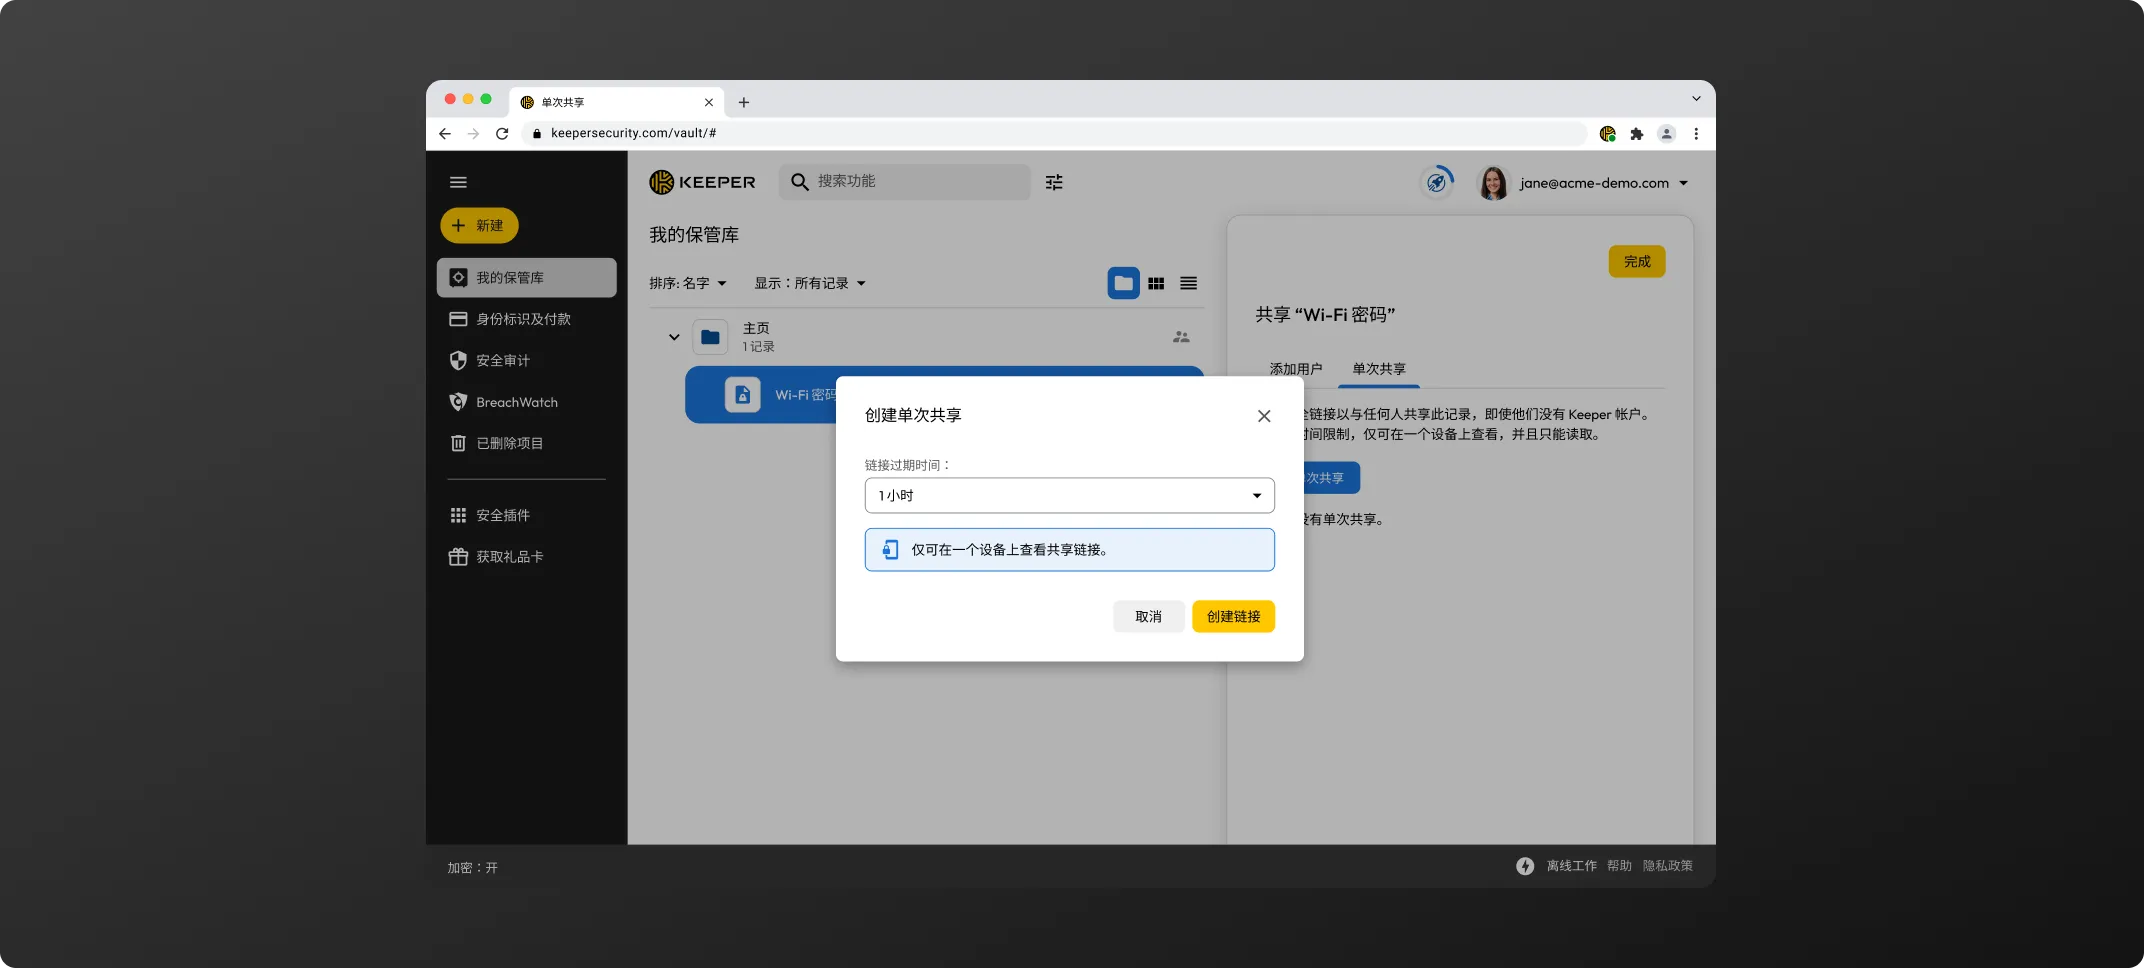Viewport: 2144px width, 968px height.
Task: Open the hamburger menu in sidebar
Action: click(458, 182)
